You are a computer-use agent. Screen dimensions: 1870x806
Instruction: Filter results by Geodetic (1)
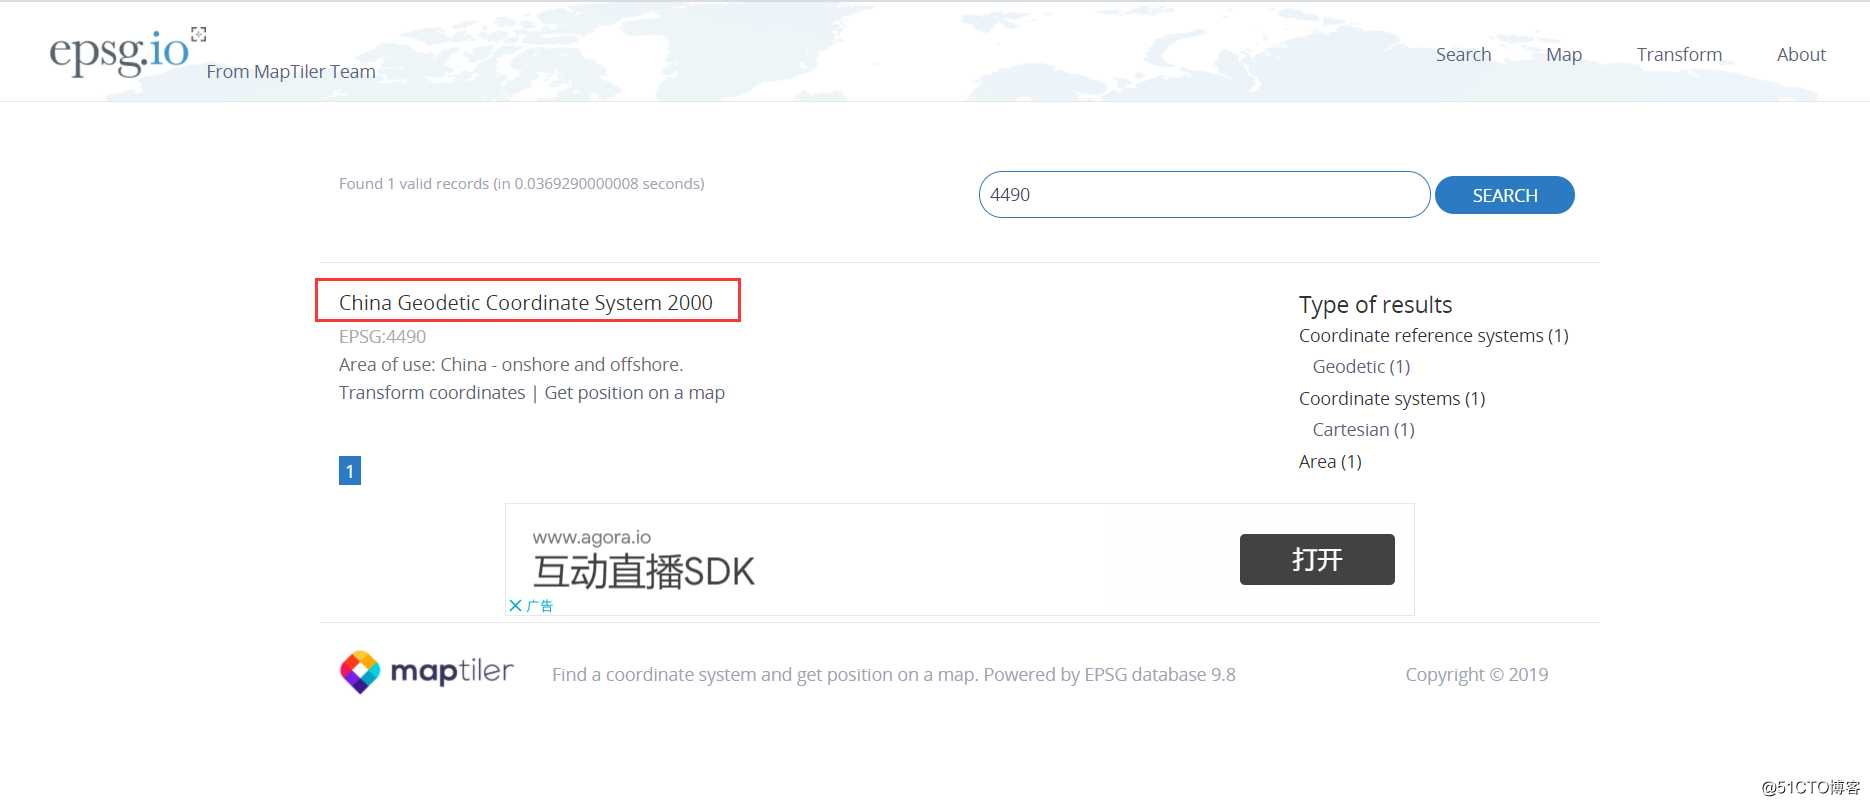coord(1361,367)
